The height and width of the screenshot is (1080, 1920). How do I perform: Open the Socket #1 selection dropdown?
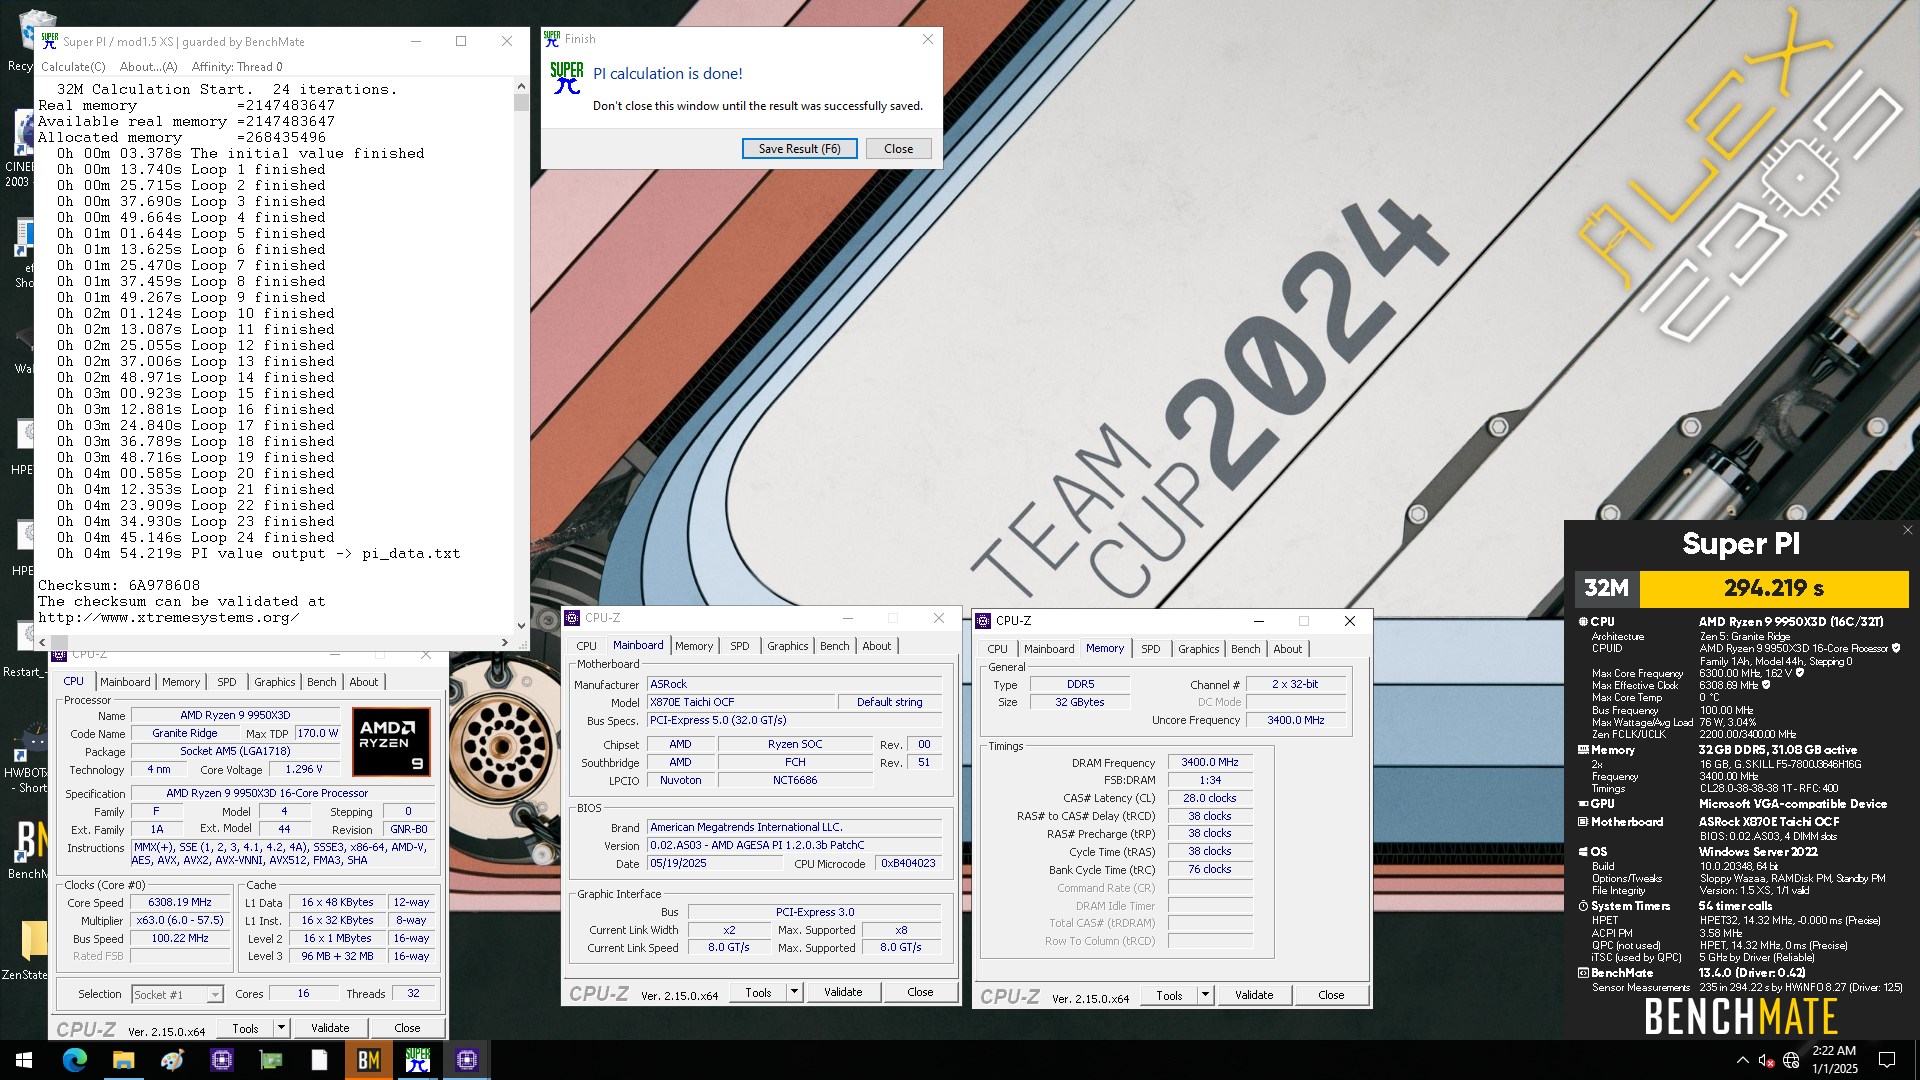pos(177,994)
